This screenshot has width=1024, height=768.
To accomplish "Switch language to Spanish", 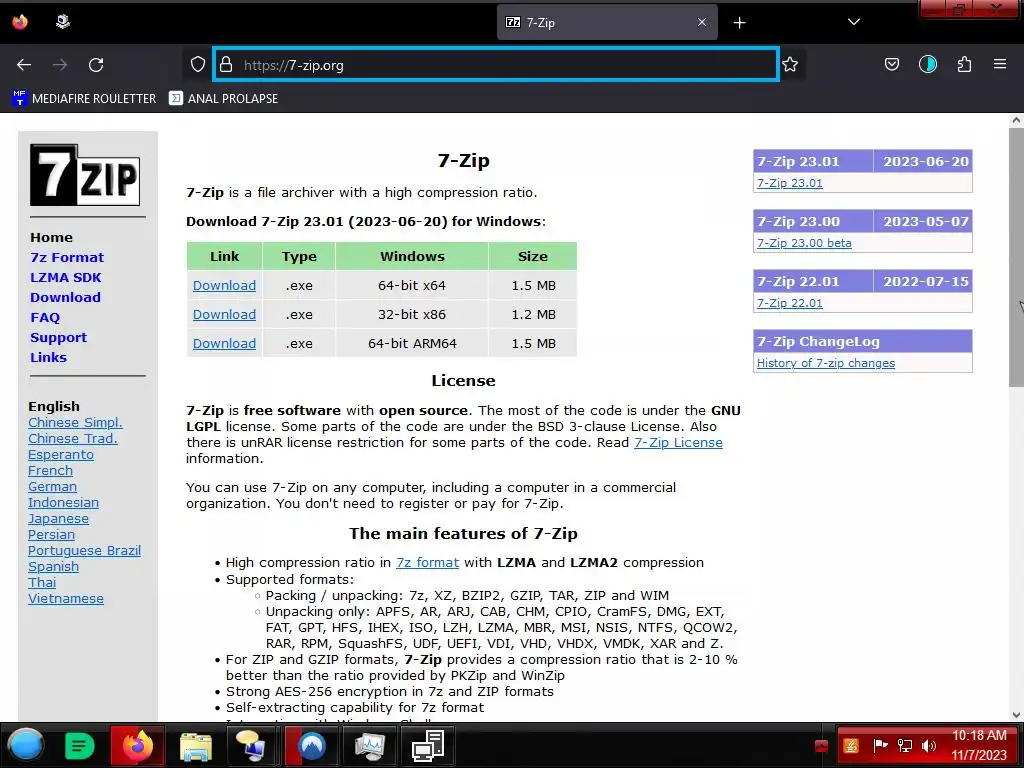I will pyautogui.click(x=54, y=567).
